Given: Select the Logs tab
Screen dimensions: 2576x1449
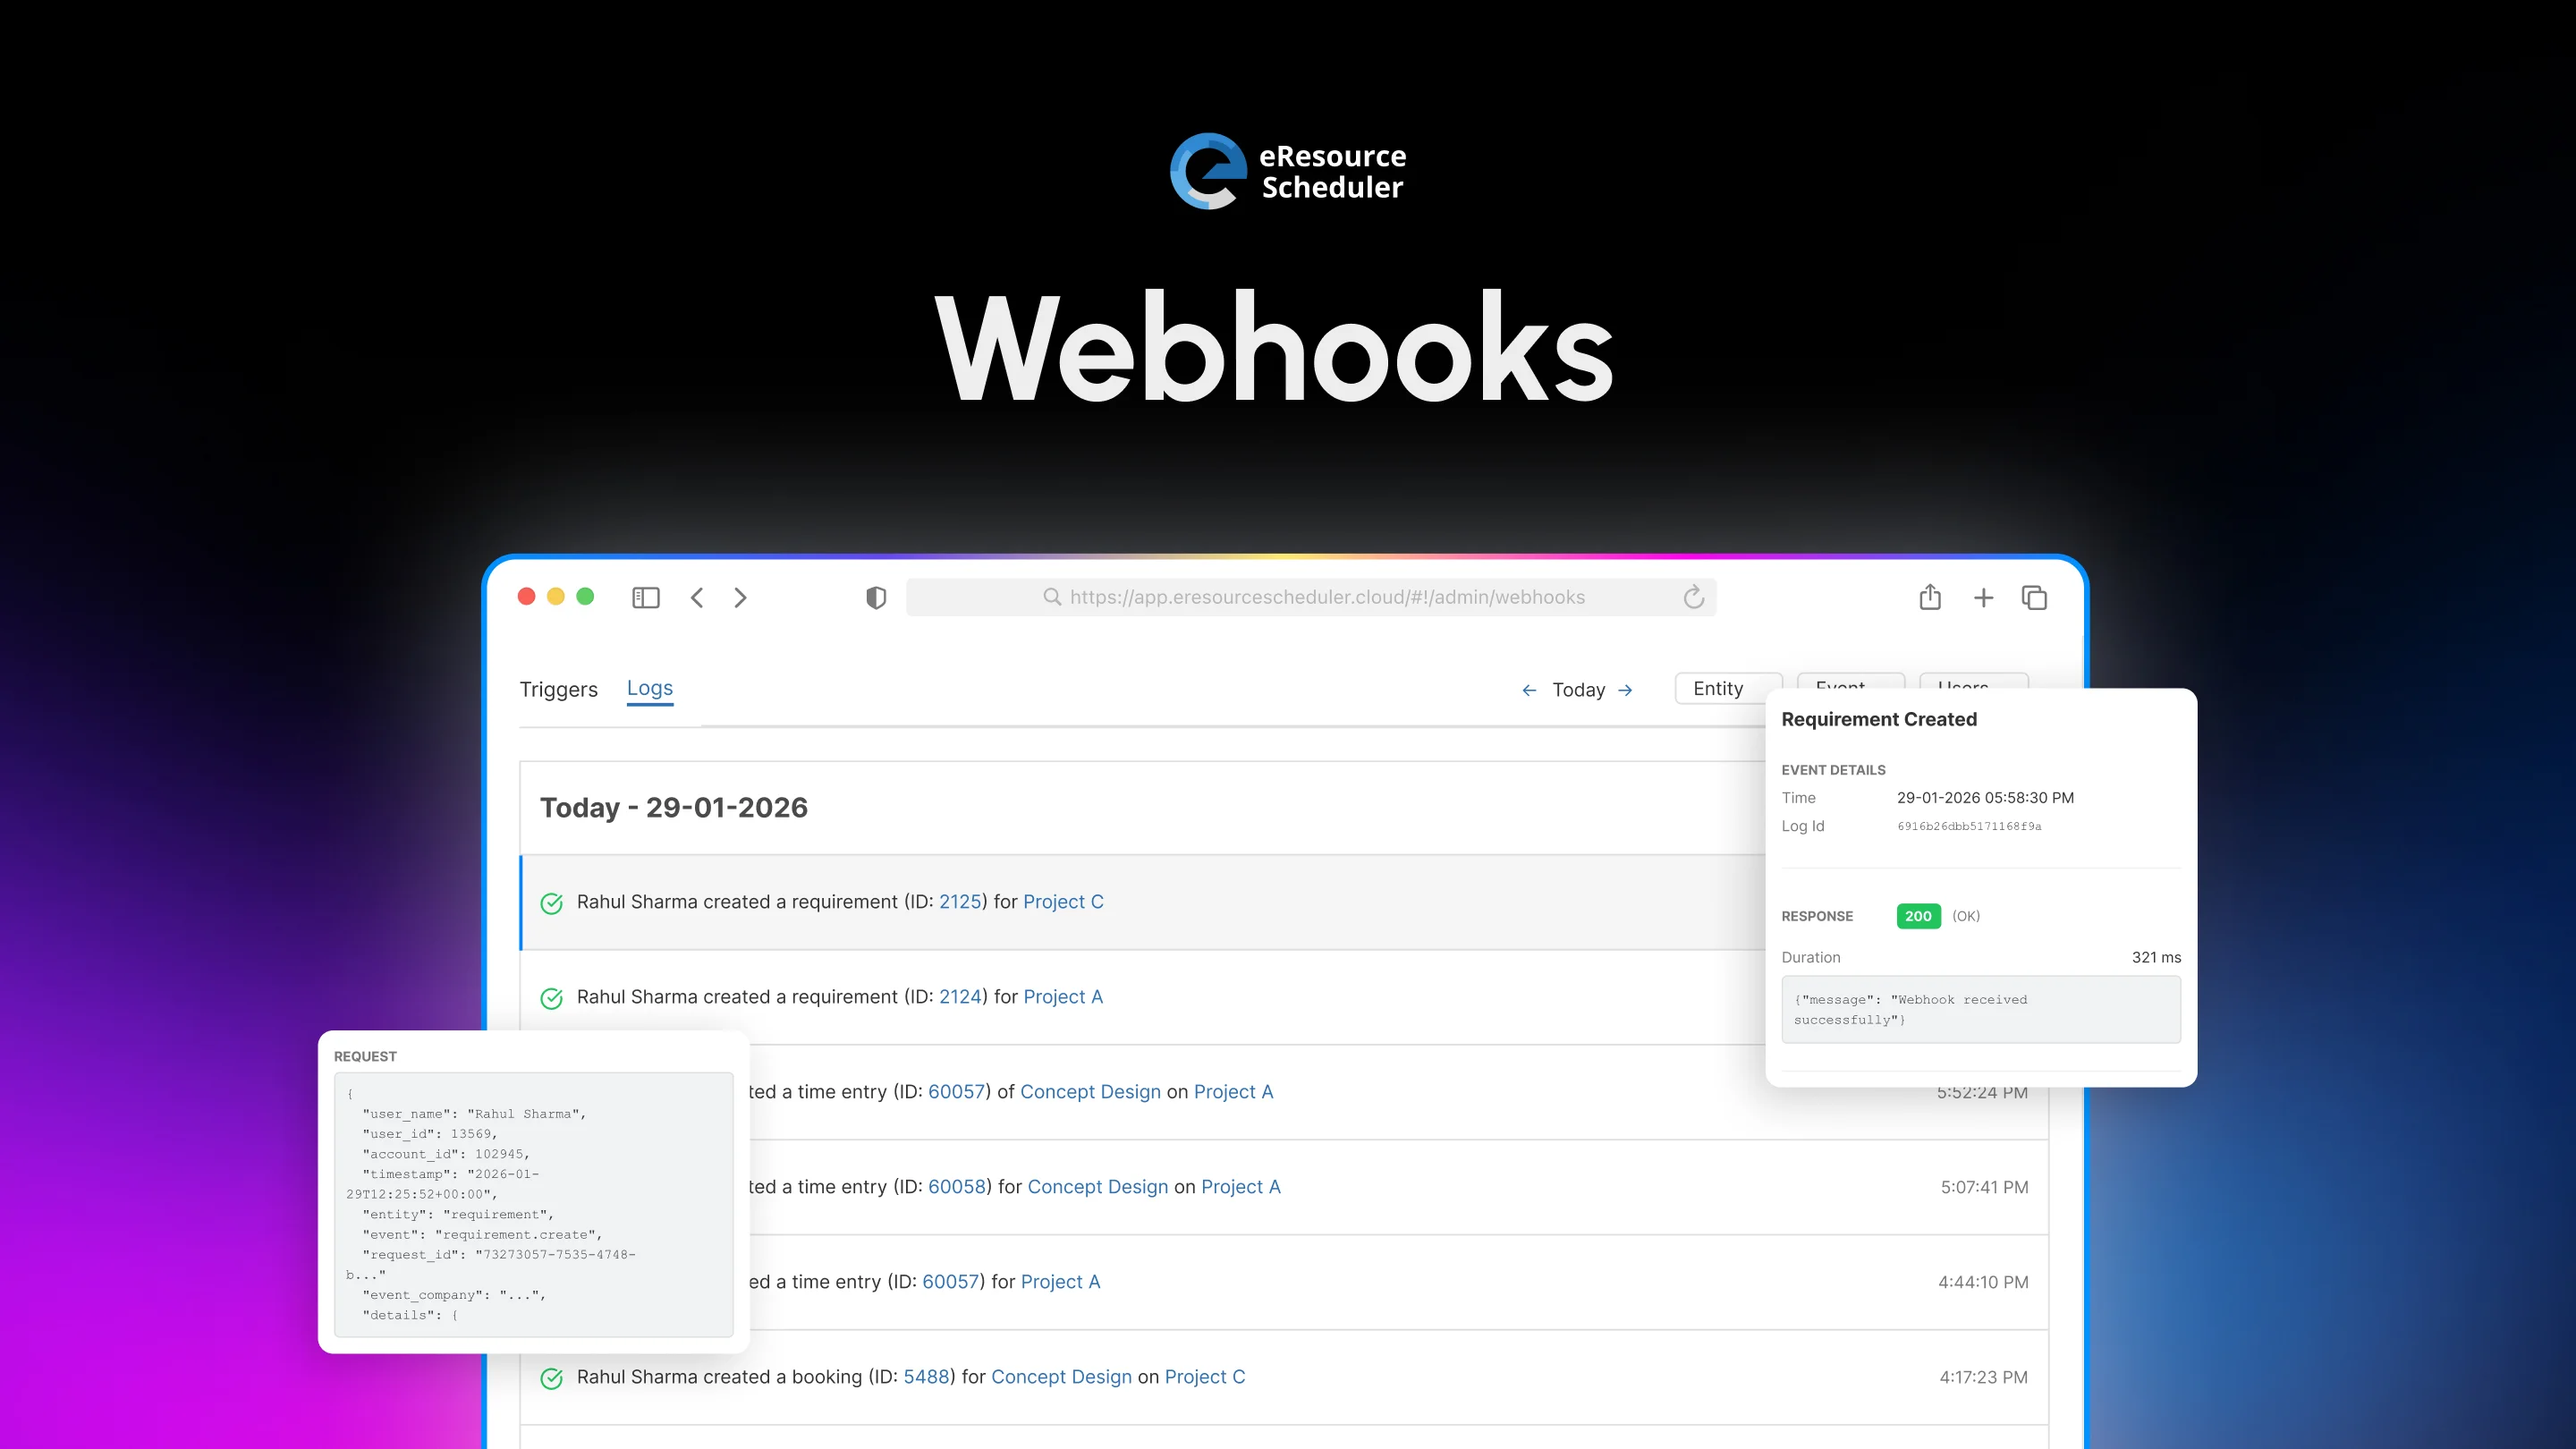Looking at the screenshot, I should tap(649, 688).
